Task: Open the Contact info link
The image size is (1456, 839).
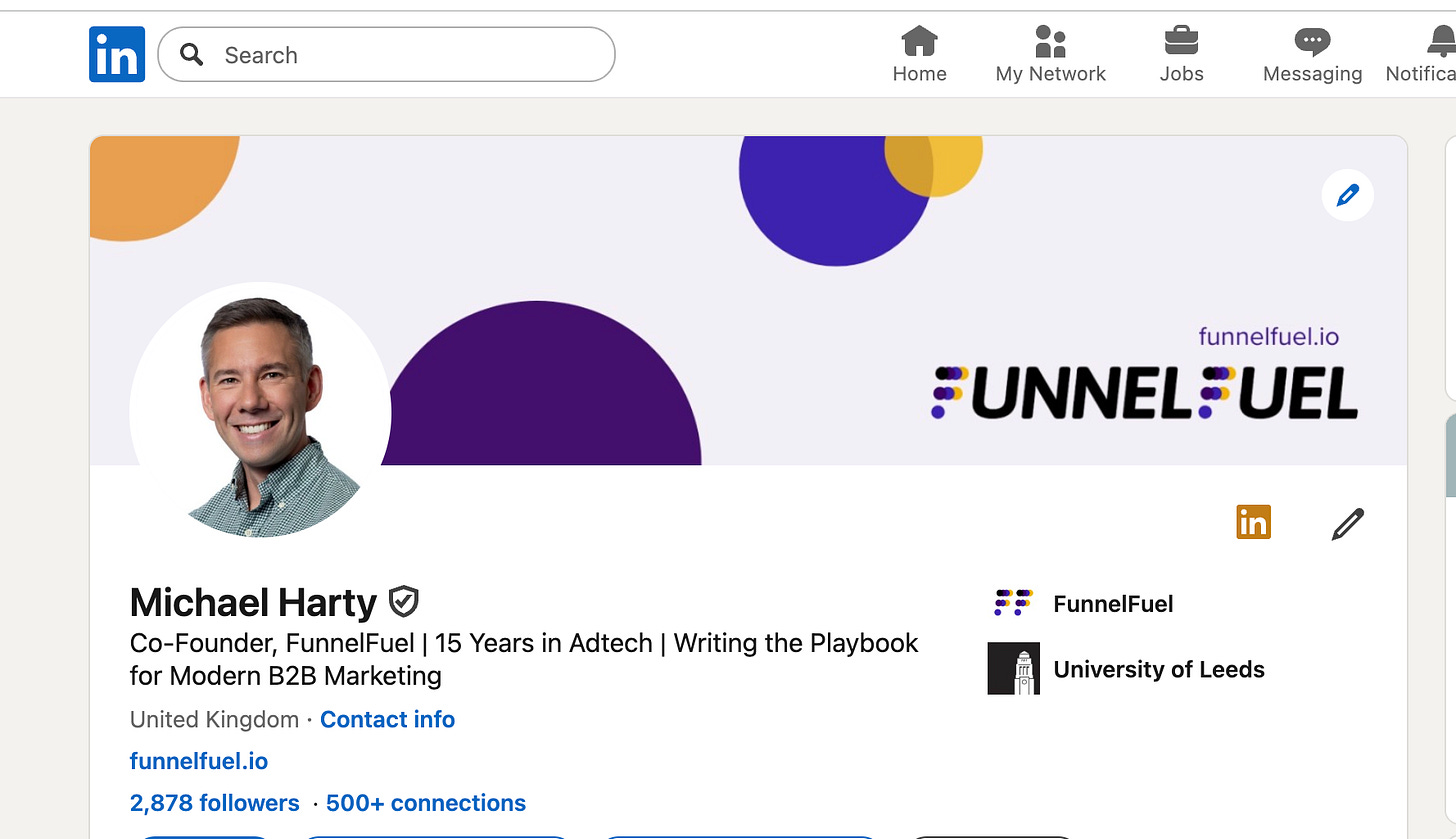Action: tap(387, 719)
